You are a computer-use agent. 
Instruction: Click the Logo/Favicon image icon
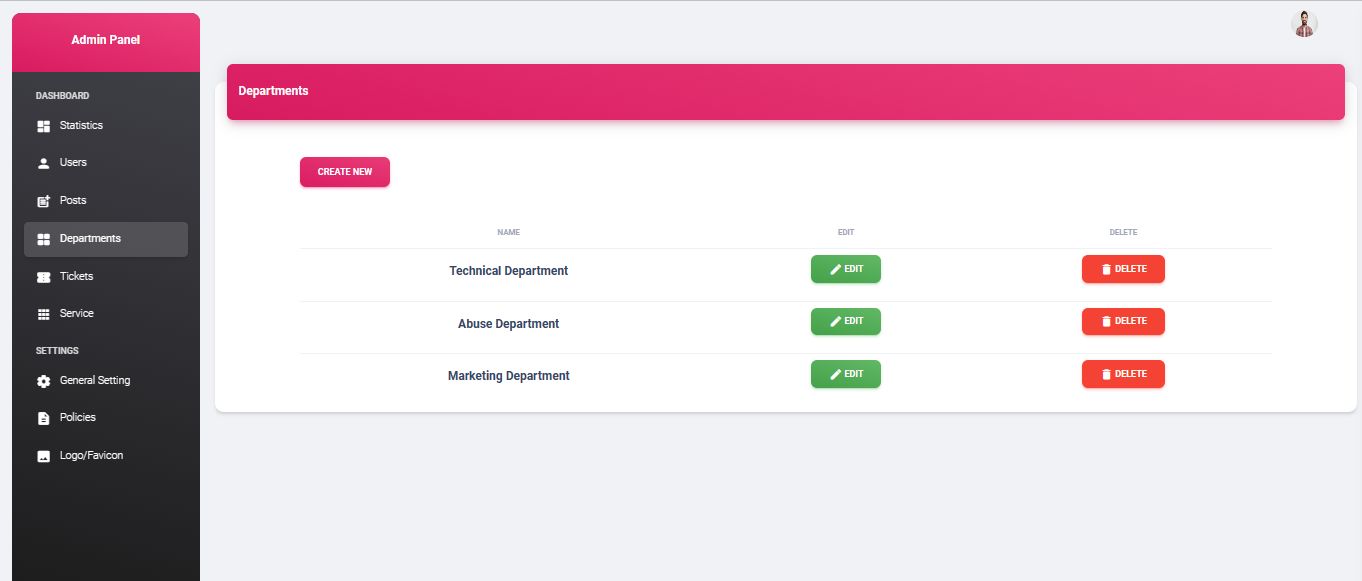pyautogui.click(x=43, y=456)
